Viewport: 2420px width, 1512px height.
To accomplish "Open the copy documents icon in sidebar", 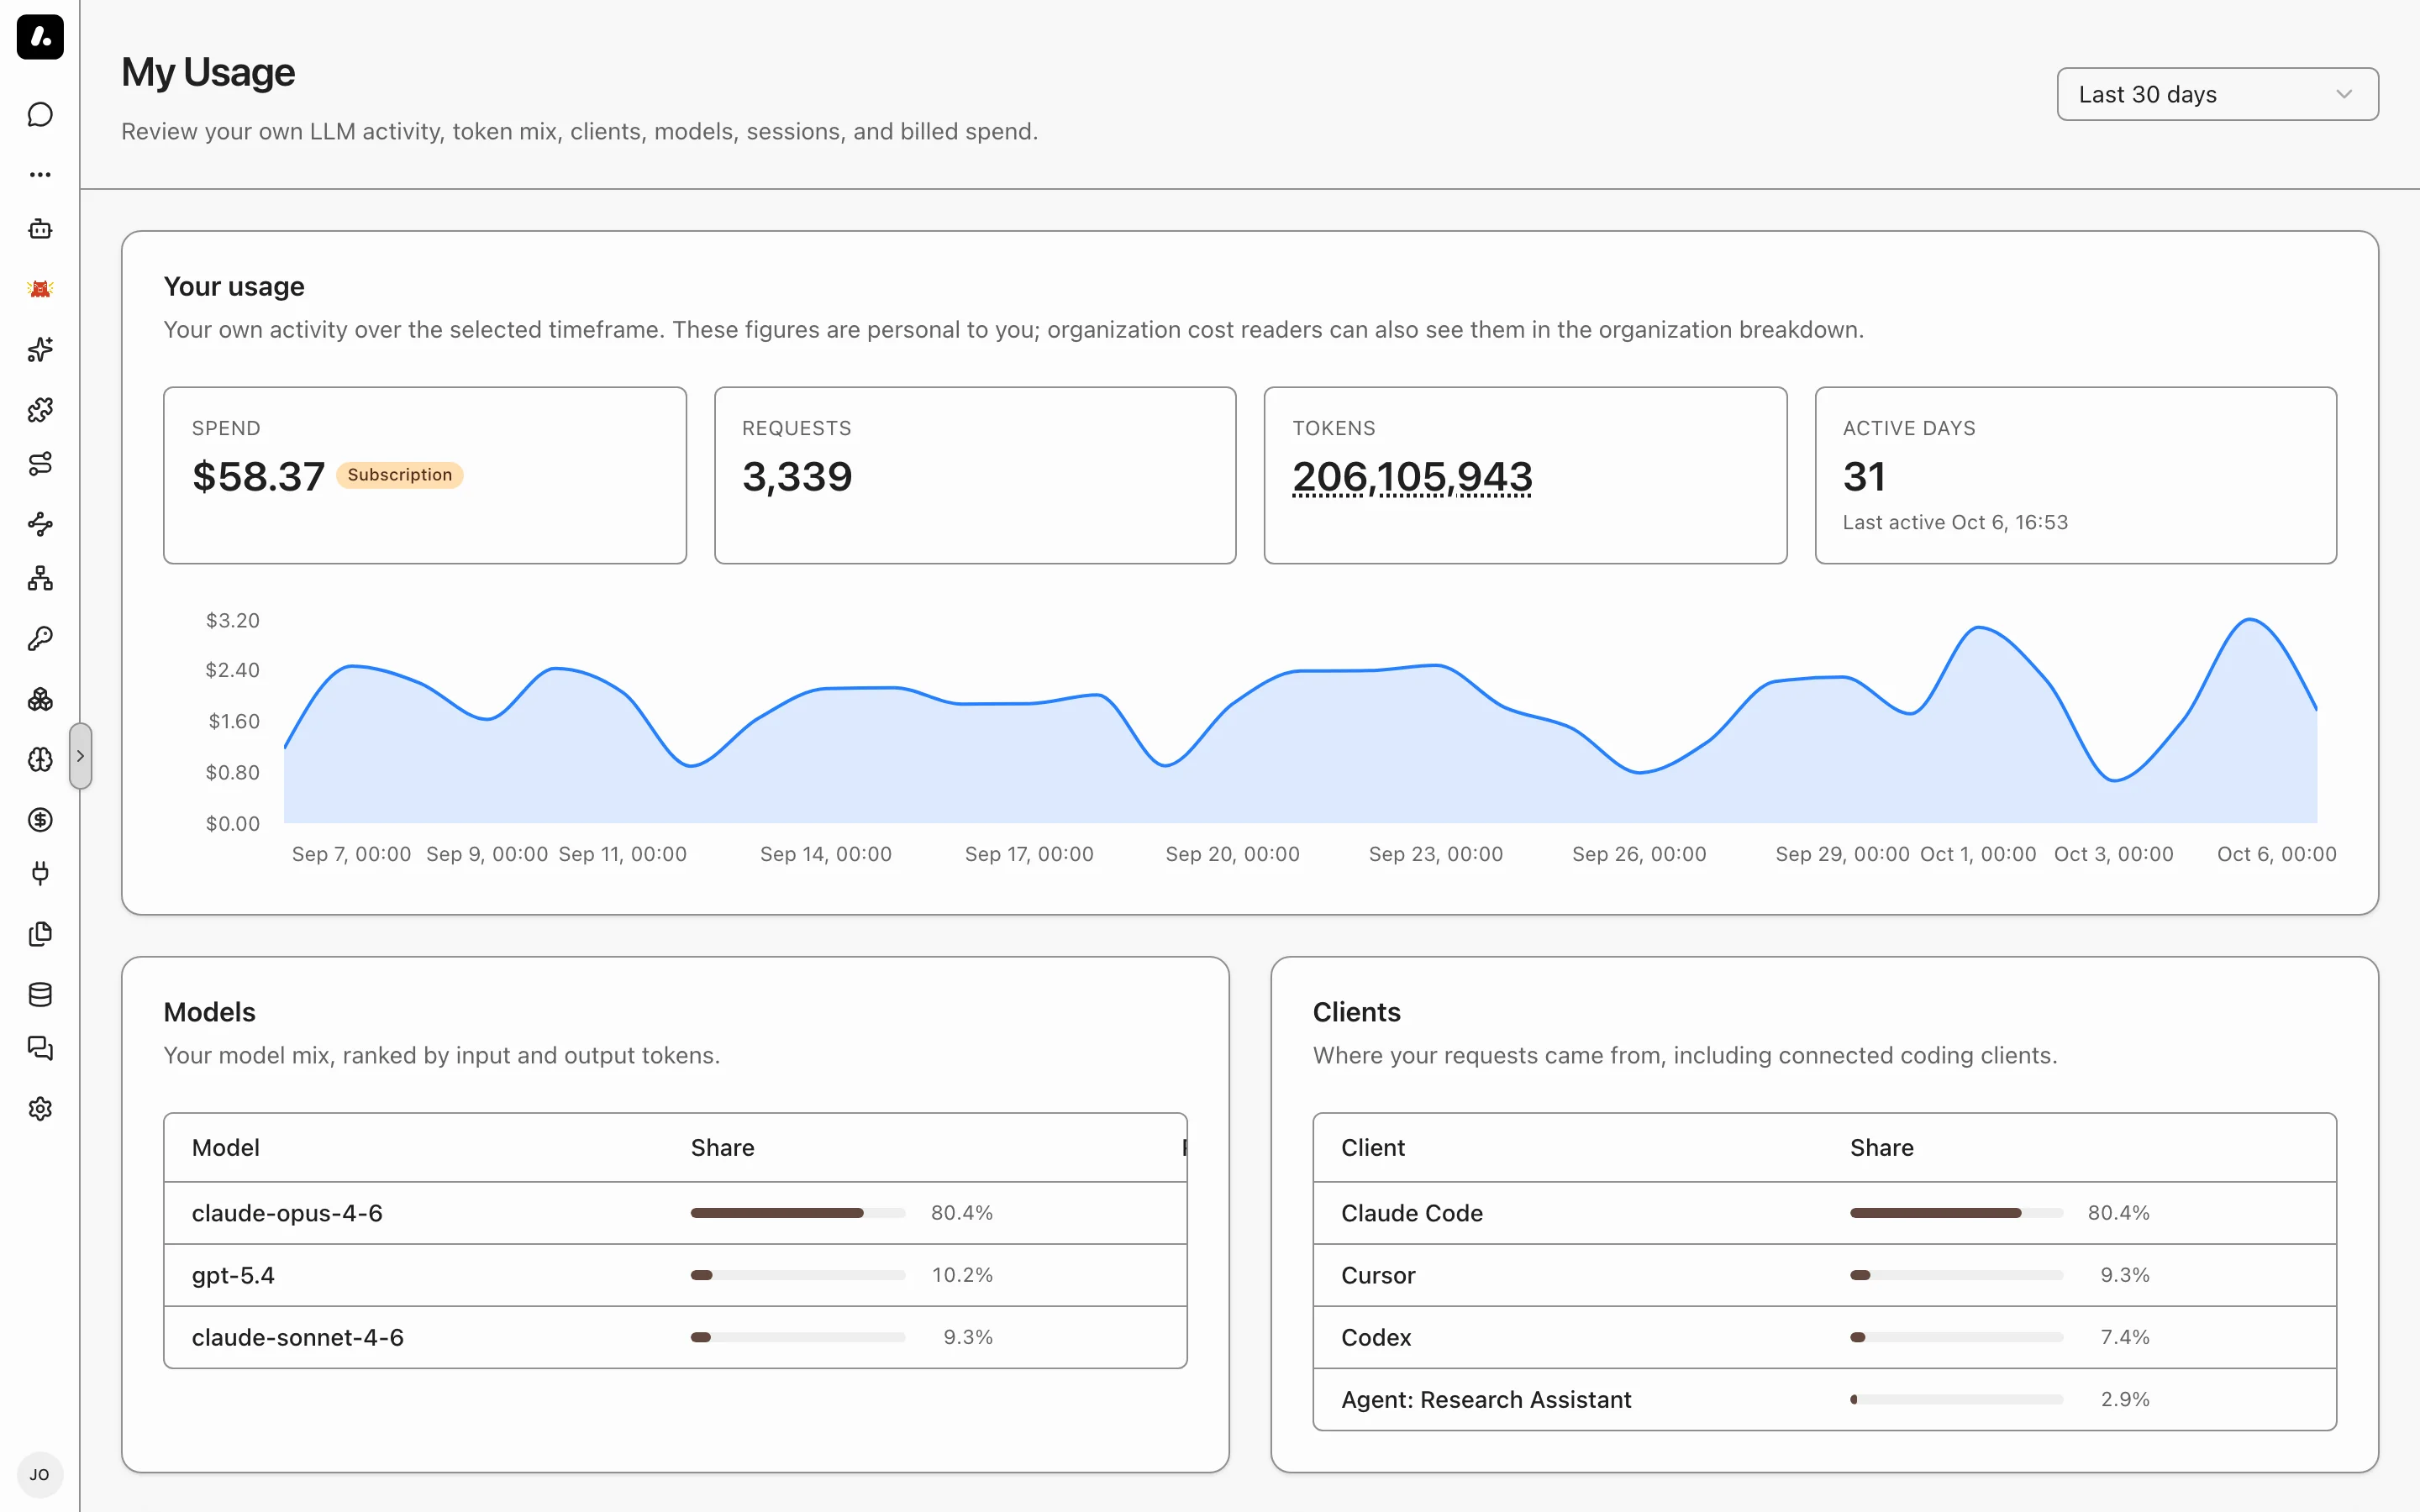I will (40, 934).
